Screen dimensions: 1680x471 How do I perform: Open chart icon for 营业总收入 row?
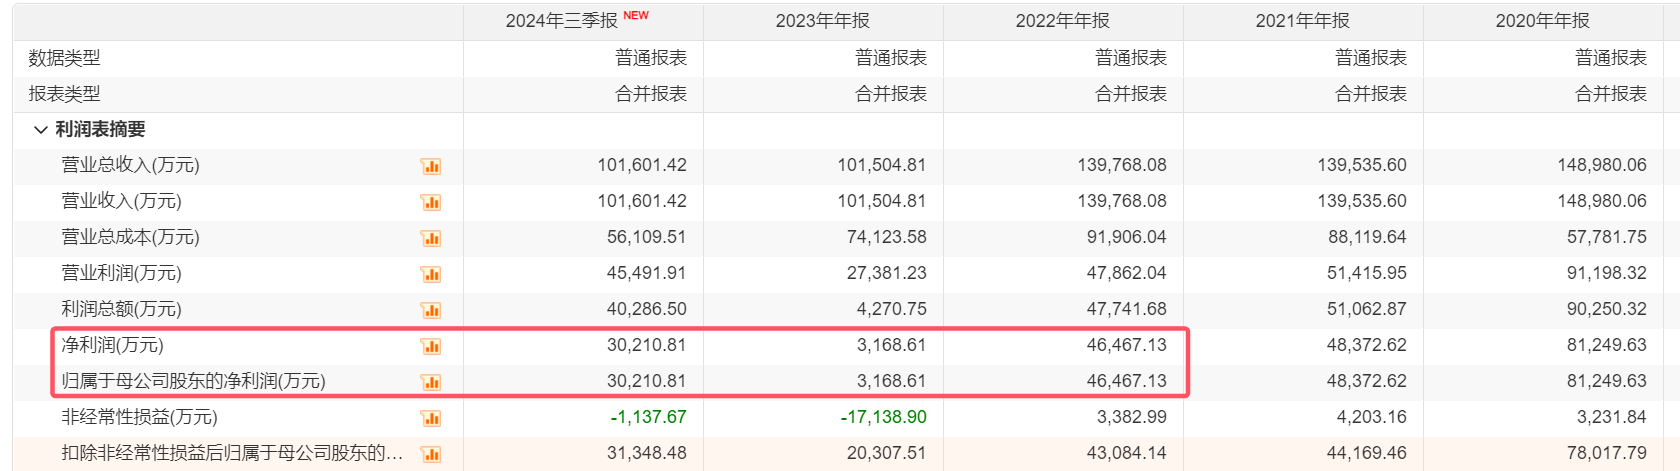pos(431,166)
